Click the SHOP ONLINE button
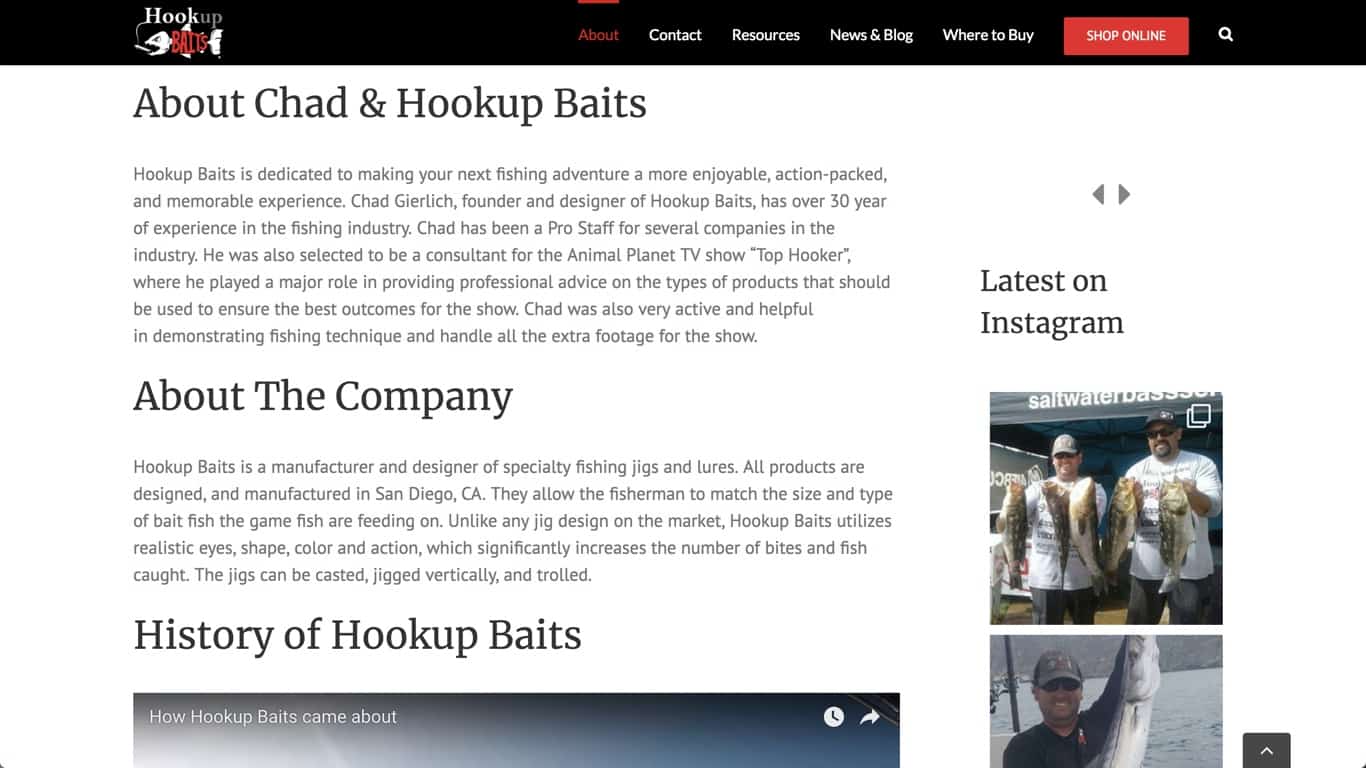1366x768 pixels. point(1126,36)
